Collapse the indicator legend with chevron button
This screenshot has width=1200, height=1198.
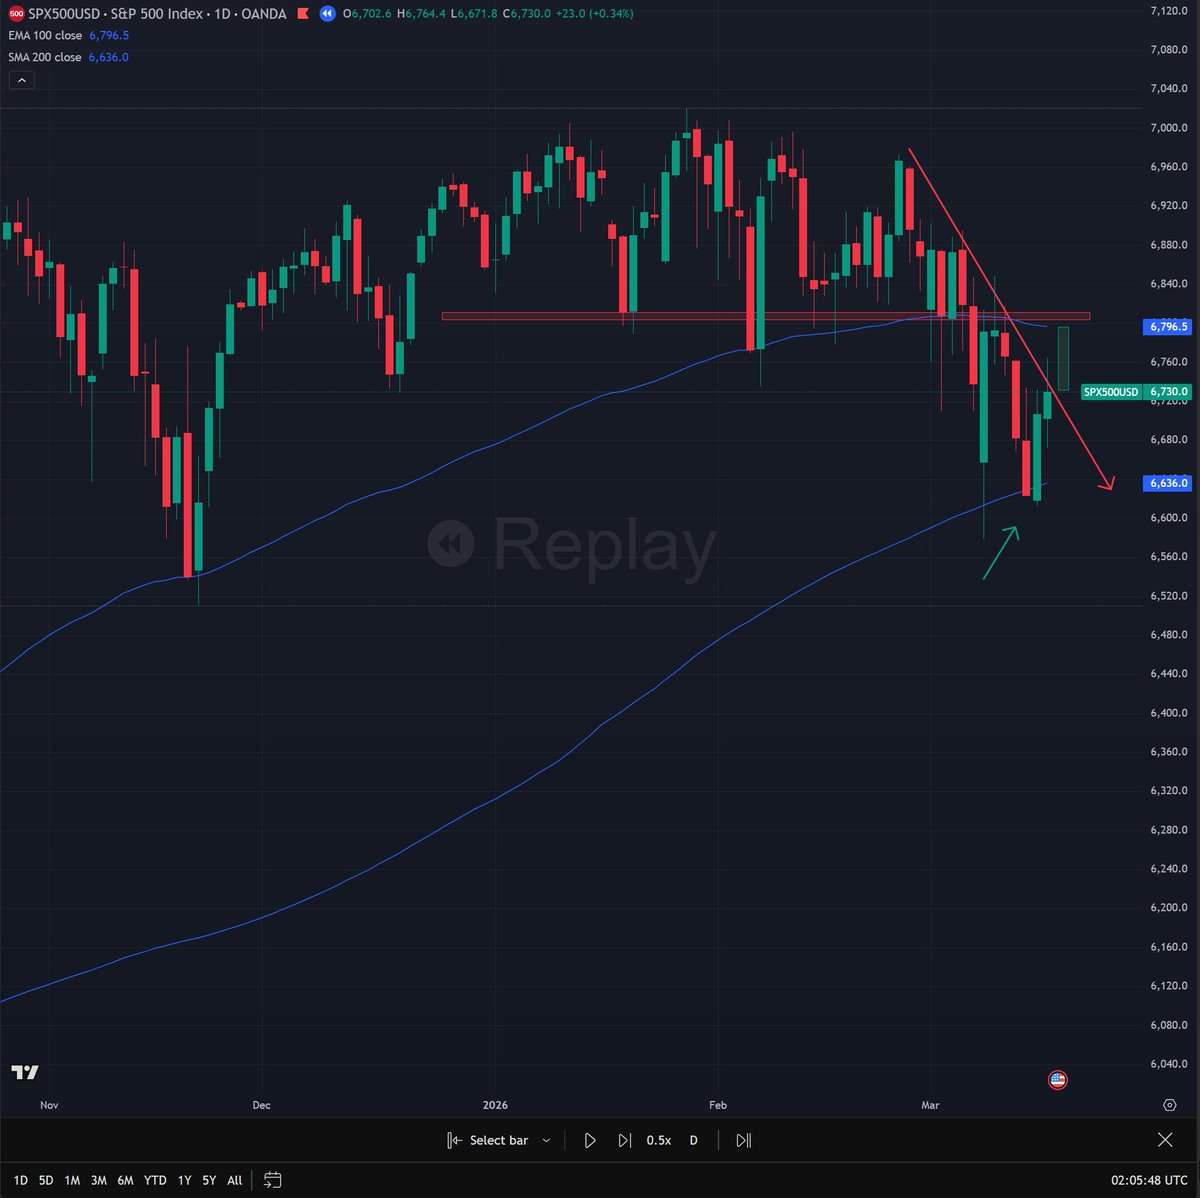click(21, 80)
